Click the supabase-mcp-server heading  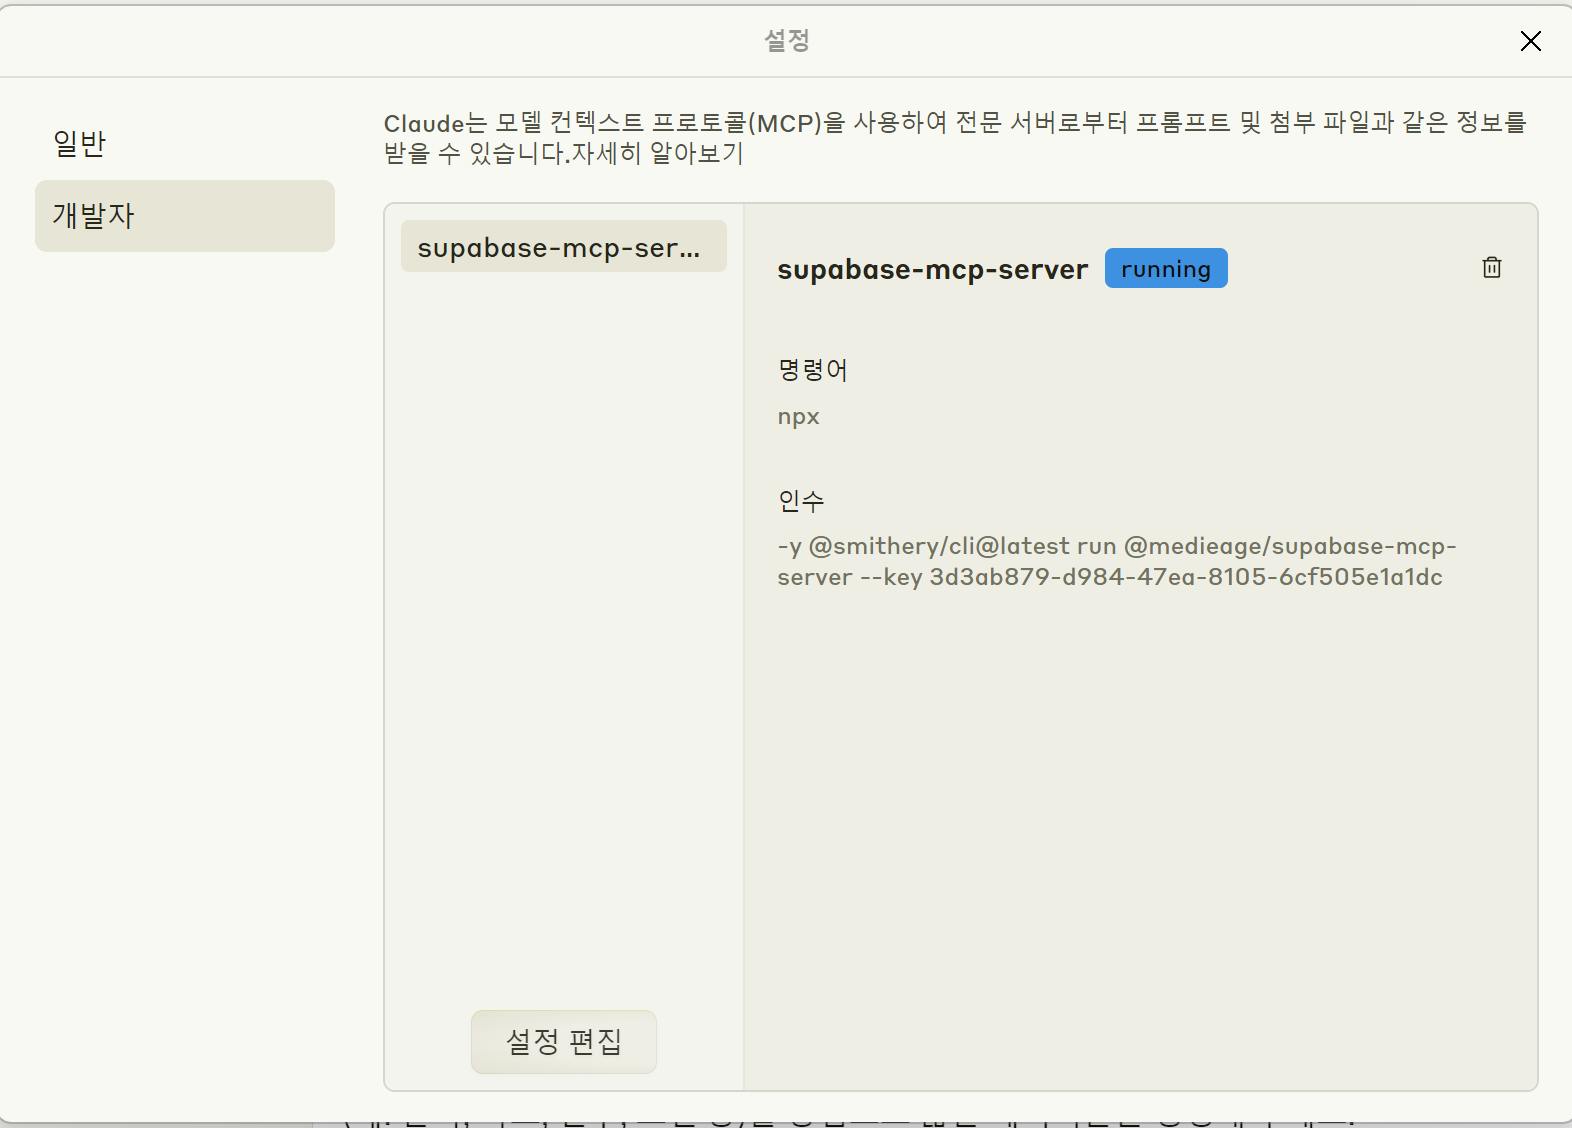932,269
